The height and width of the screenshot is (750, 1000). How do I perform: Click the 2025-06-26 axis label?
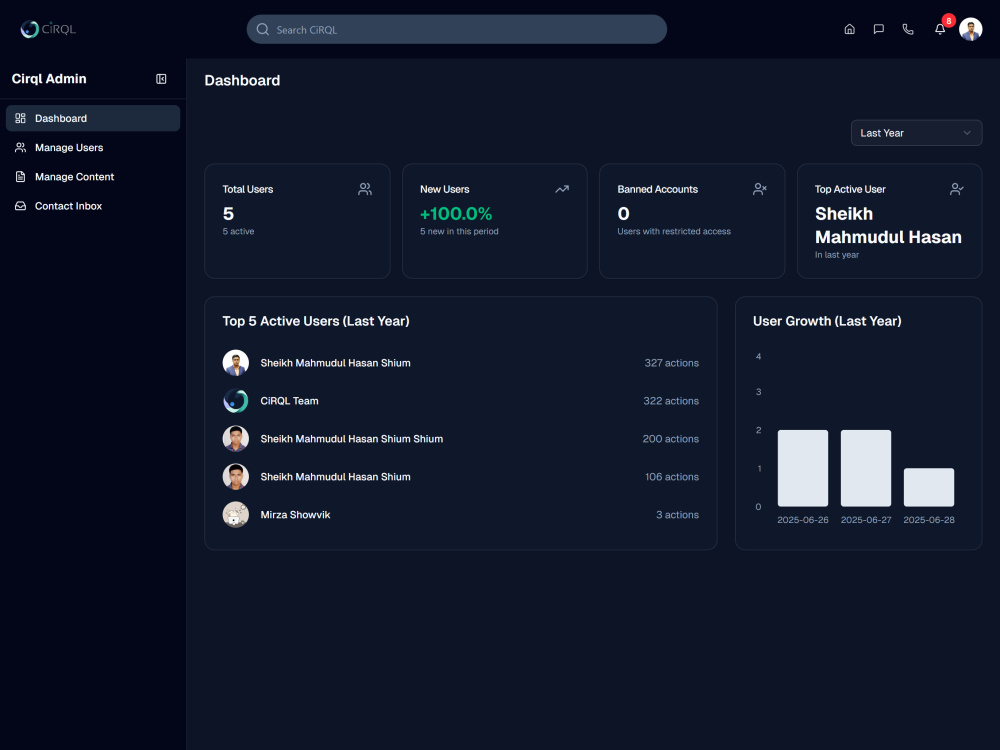click(x=803, y=520)
